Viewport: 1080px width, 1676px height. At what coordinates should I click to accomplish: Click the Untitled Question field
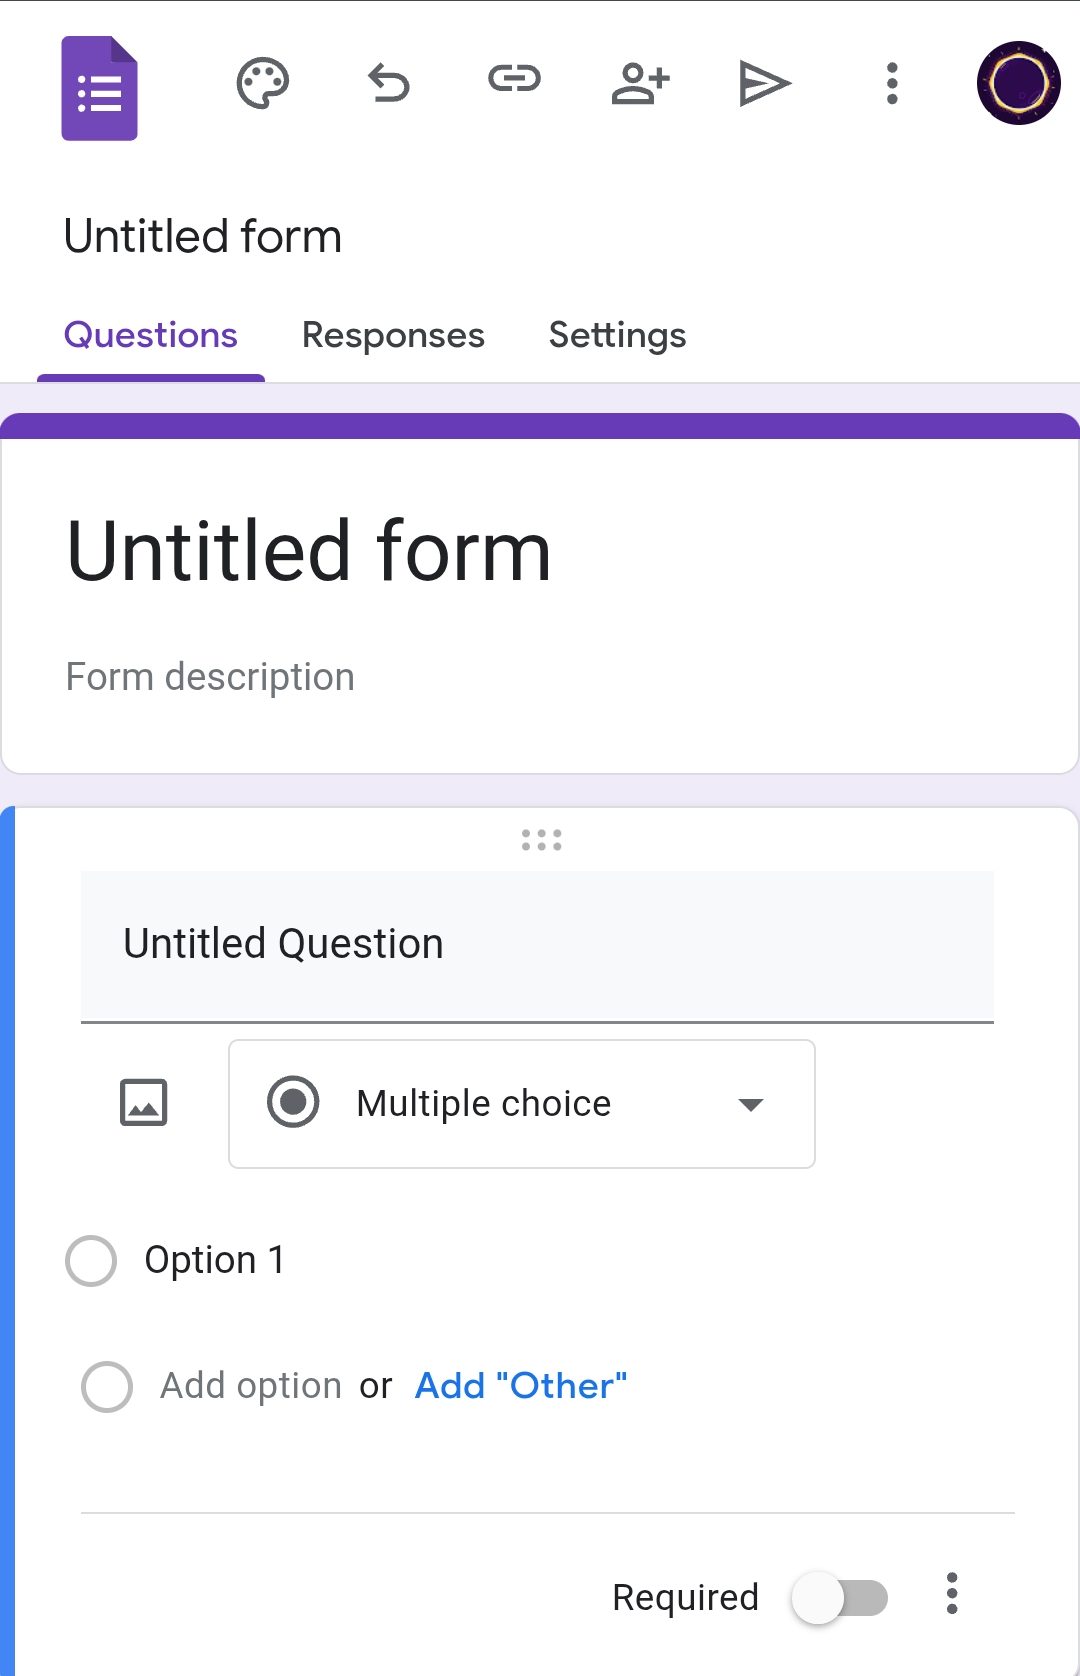537,944
